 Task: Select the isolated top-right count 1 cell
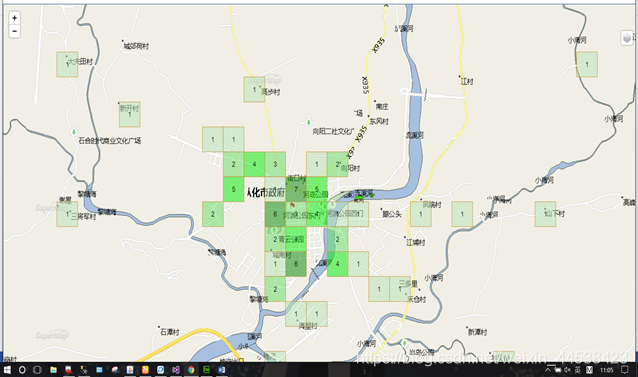(x=587, y=64)
